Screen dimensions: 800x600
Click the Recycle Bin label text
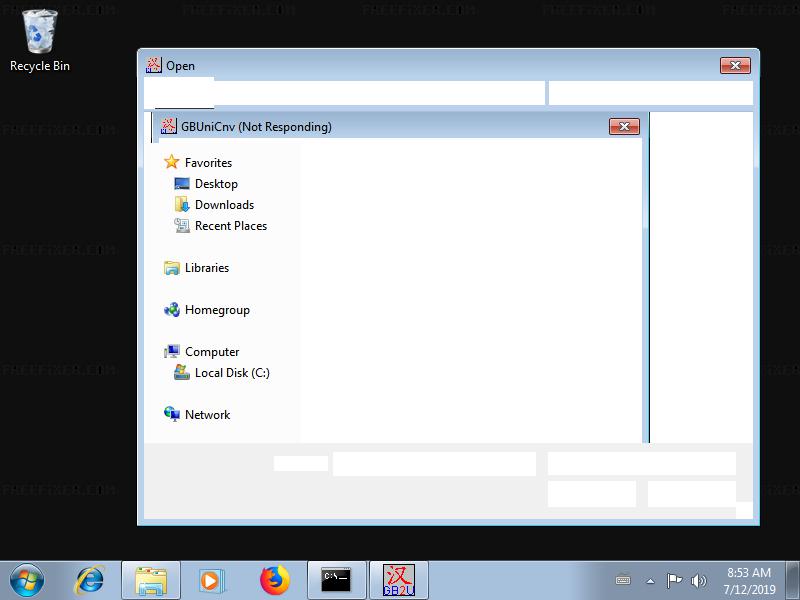(x=40, y=66)
